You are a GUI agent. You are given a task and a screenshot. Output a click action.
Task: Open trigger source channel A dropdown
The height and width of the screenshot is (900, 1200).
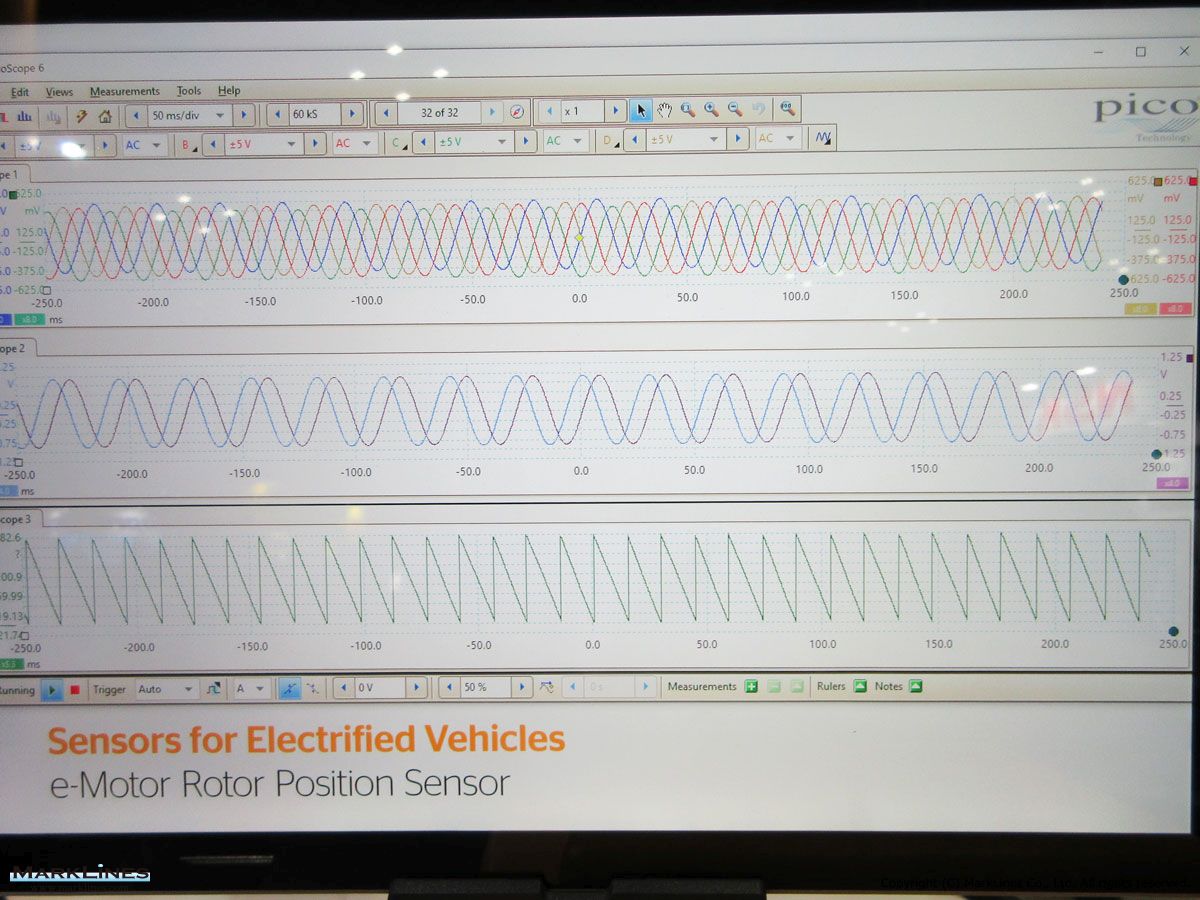pyautogui.click(x=250, y=689)
